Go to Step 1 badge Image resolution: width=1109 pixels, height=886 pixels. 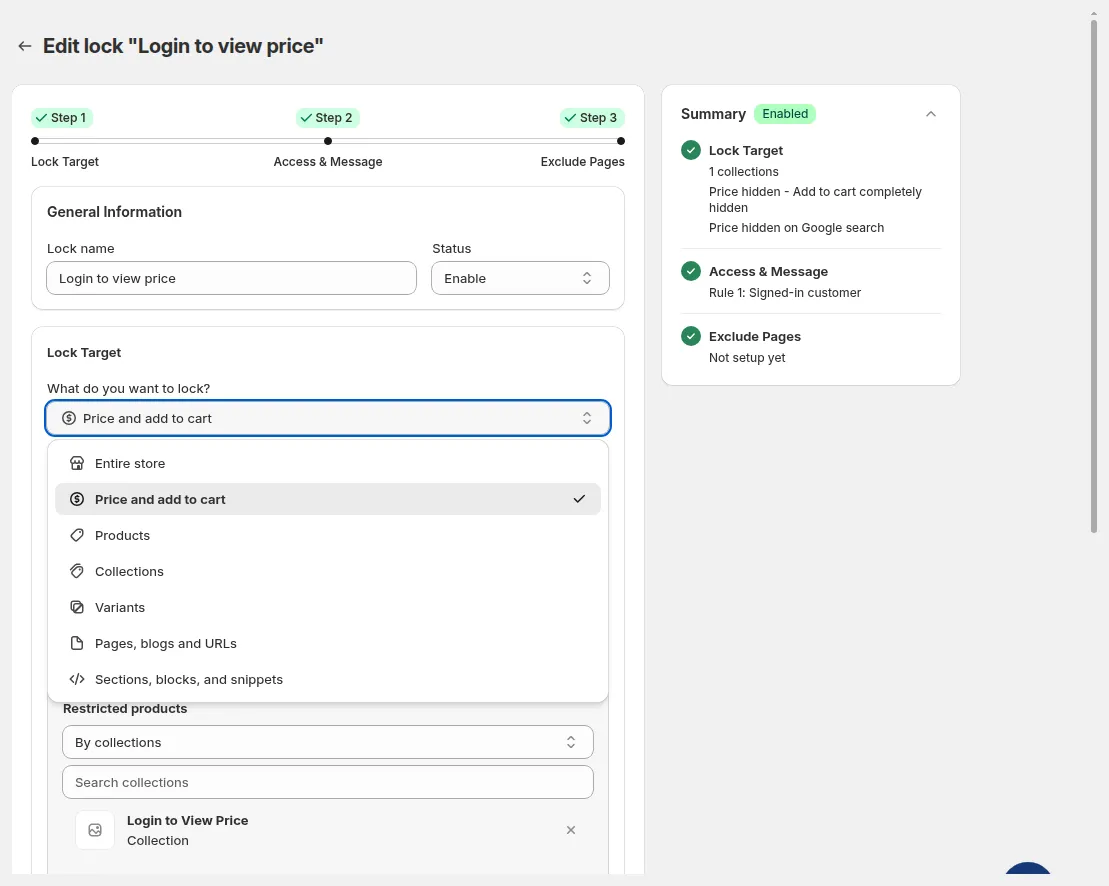click(62, 117)
